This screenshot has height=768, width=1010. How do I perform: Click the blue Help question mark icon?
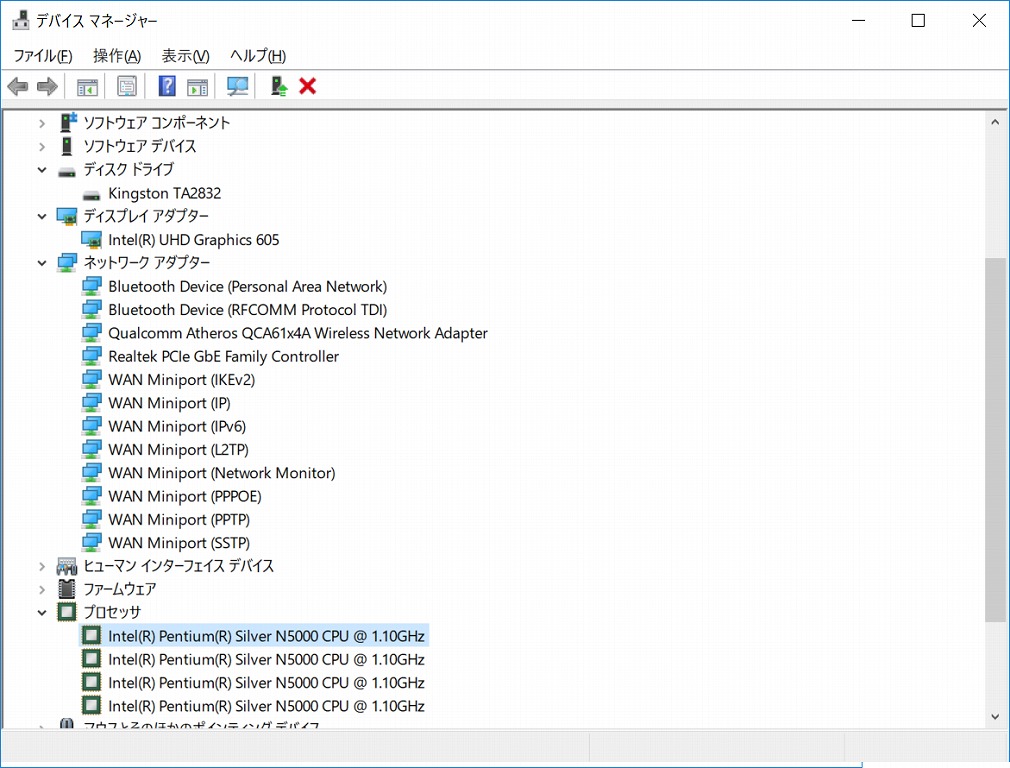167,86
